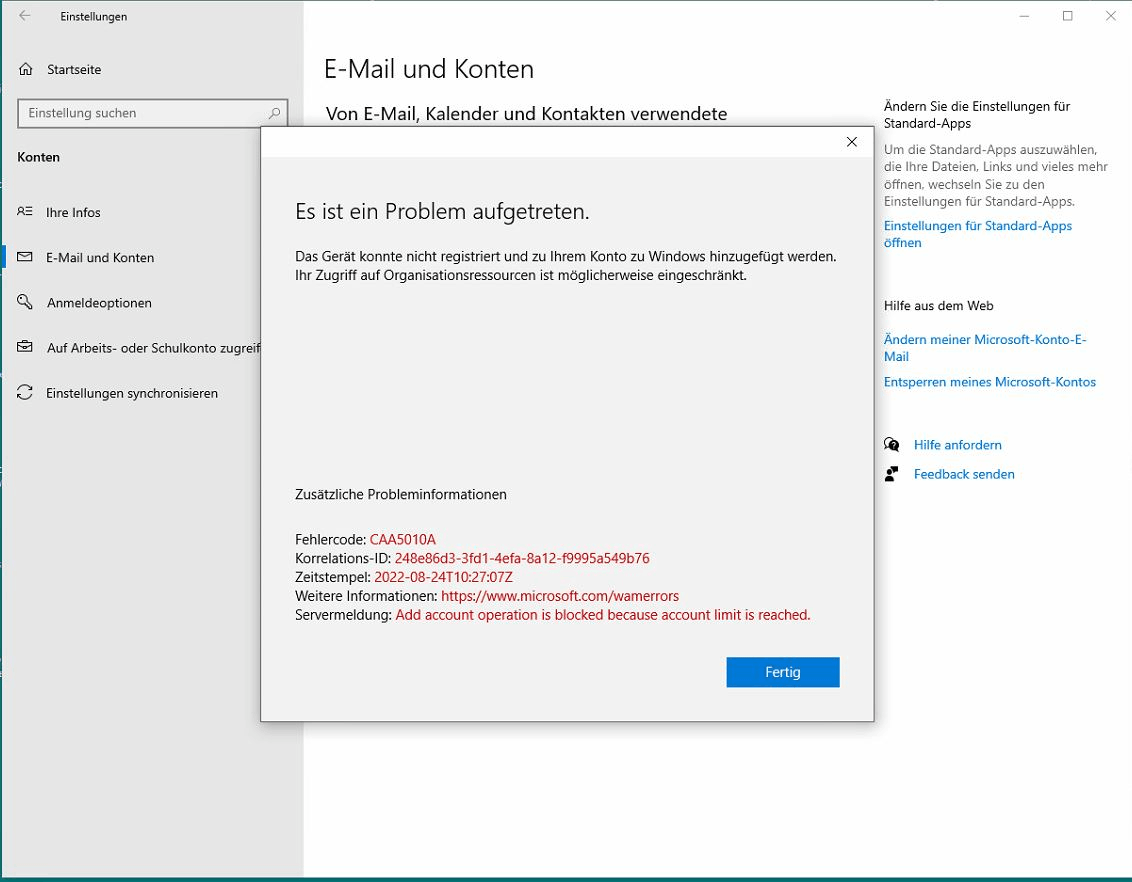Screen dimensions: 1132x882
Task: Click Zusätzliche Probleminformationen label
Action: 401,494
